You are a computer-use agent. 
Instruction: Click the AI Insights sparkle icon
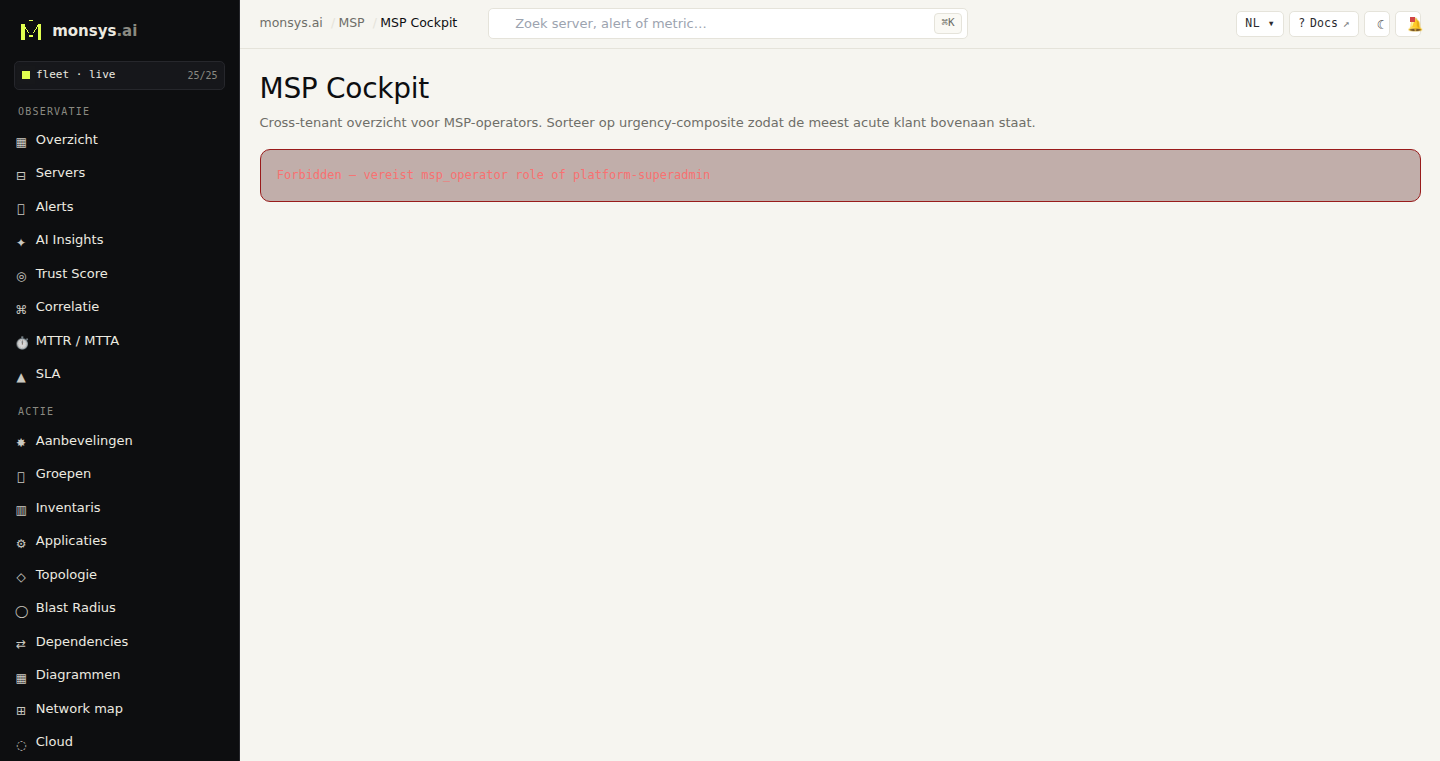(22, 241)
